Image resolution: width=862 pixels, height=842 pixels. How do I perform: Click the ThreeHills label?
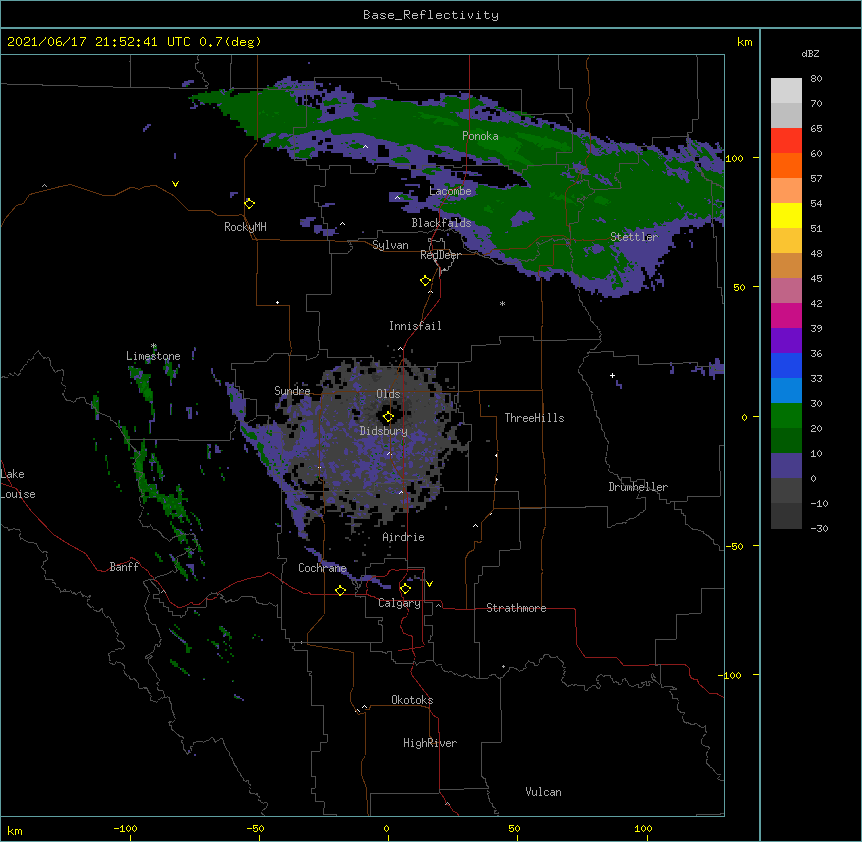pos(534,418)
